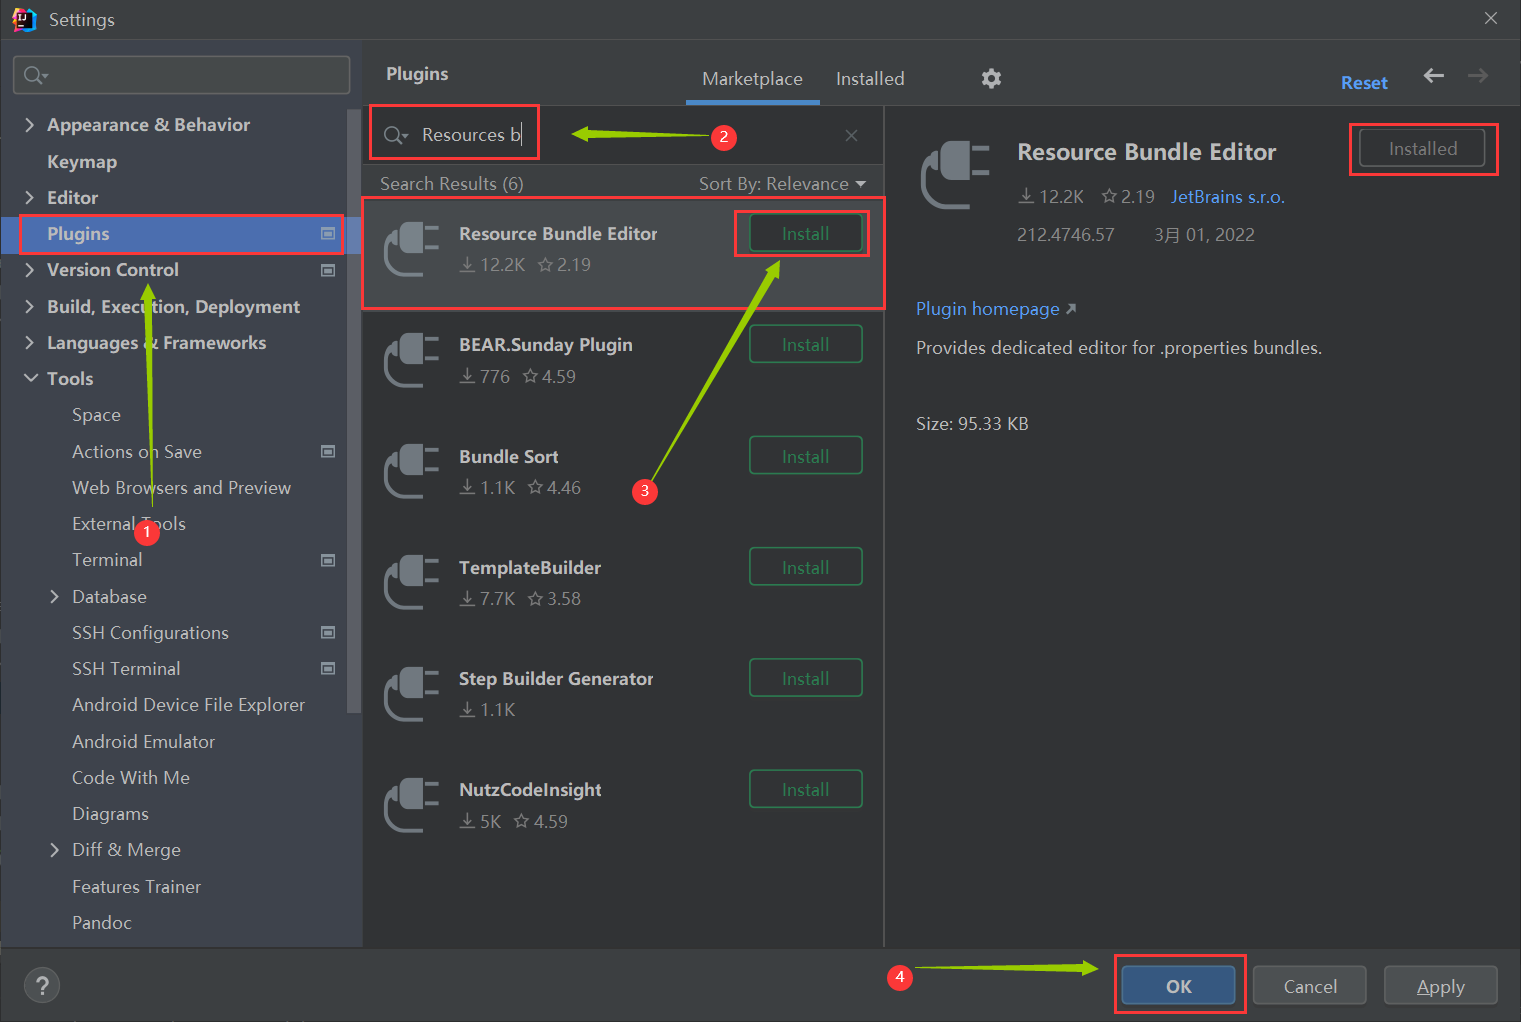Go back with the left arrow

[1434, 76]
